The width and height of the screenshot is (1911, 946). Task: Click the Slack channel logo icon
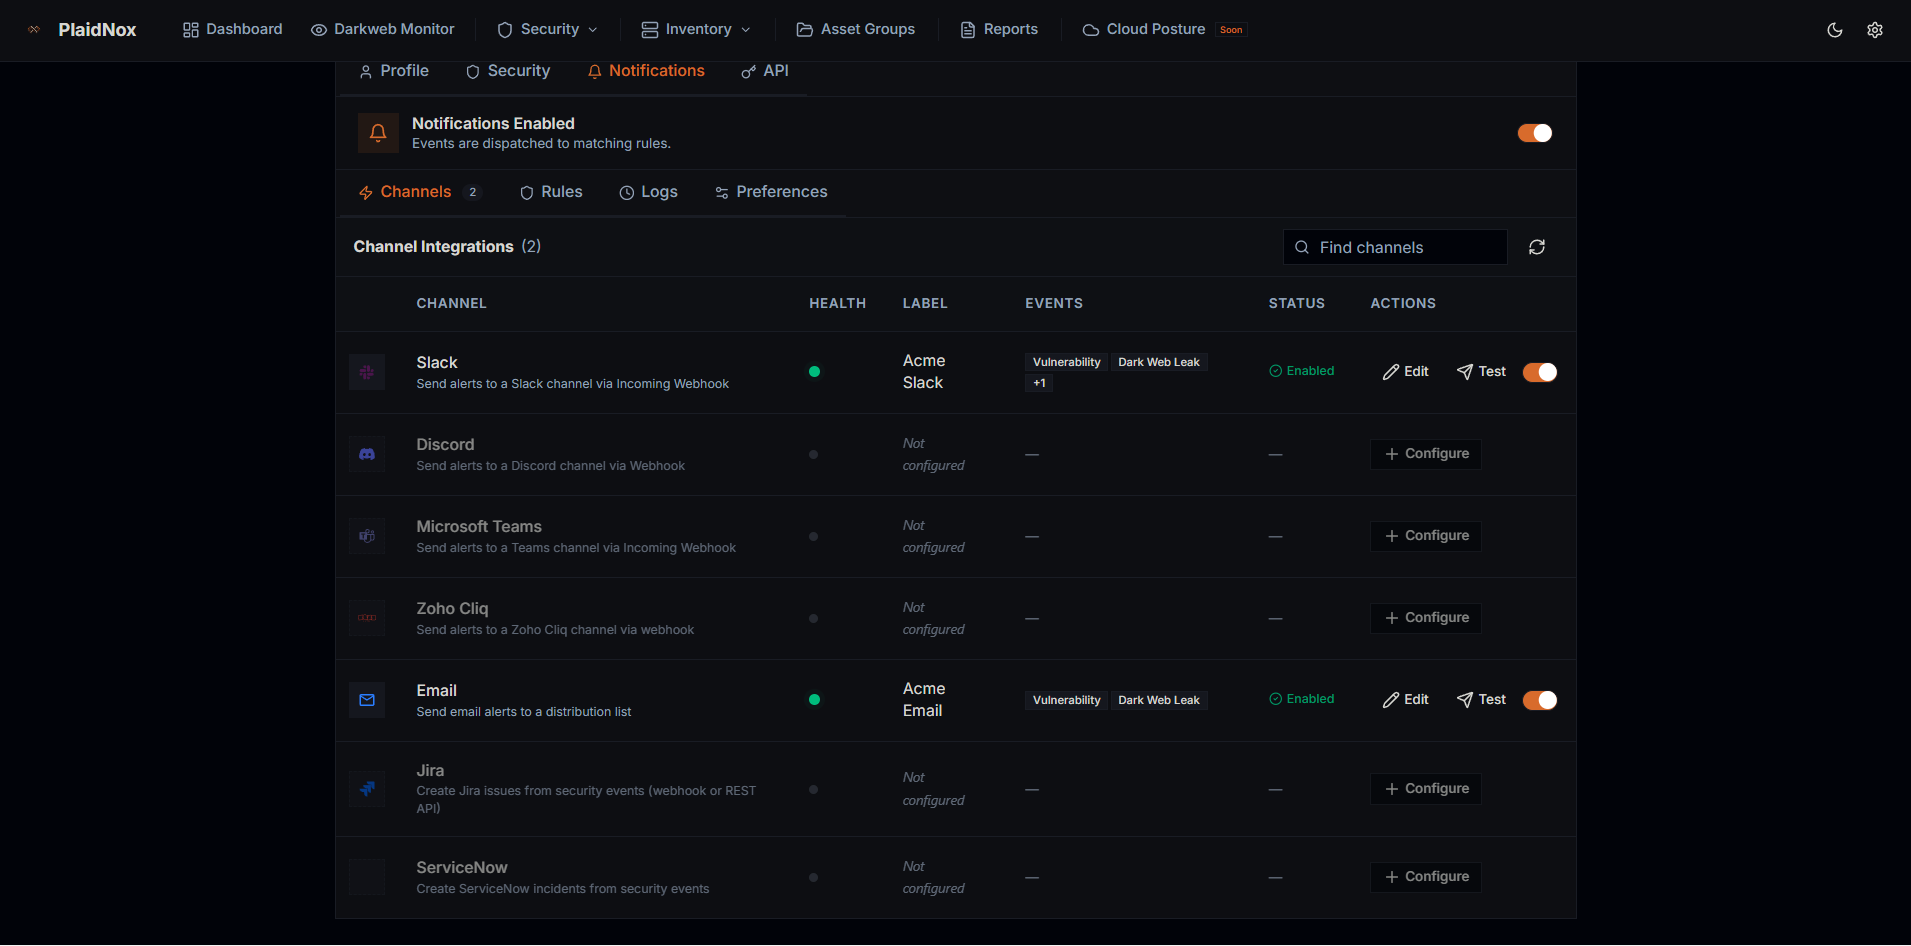coord(367,372)
